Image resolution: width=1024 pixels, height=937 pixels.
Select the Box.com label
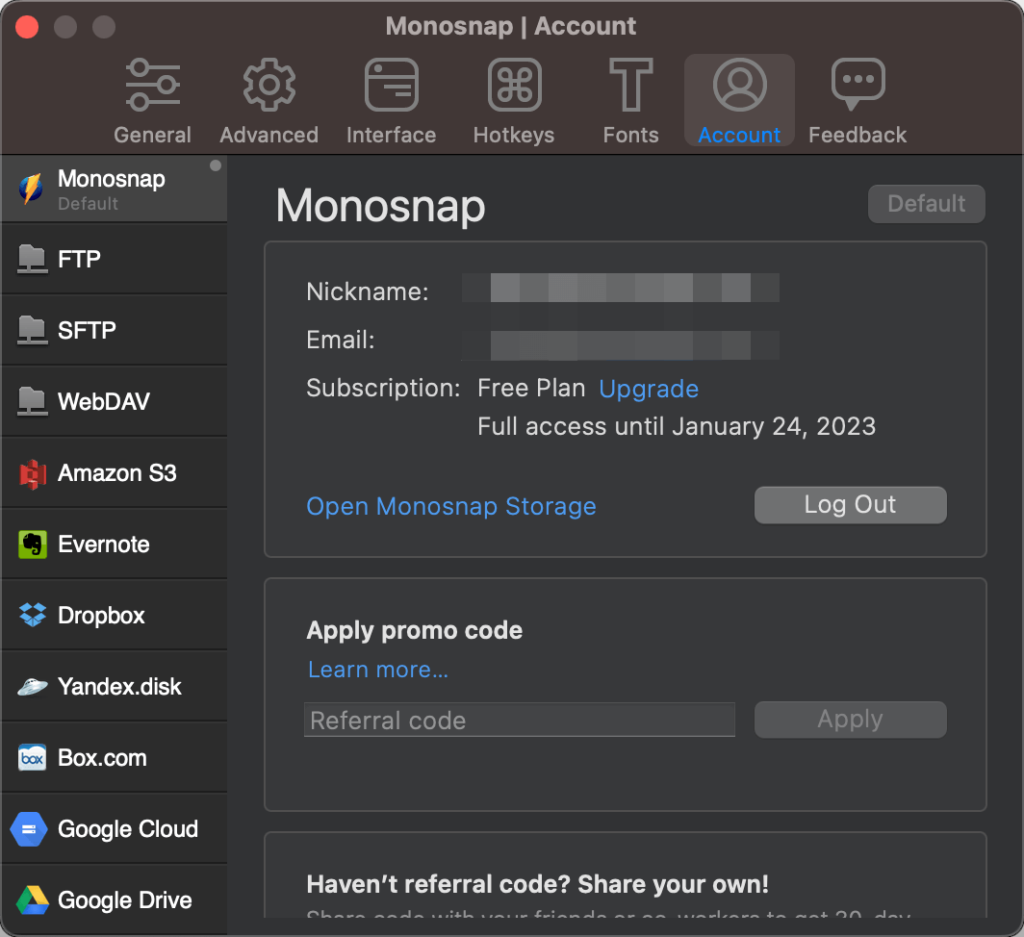pos(103,757)
